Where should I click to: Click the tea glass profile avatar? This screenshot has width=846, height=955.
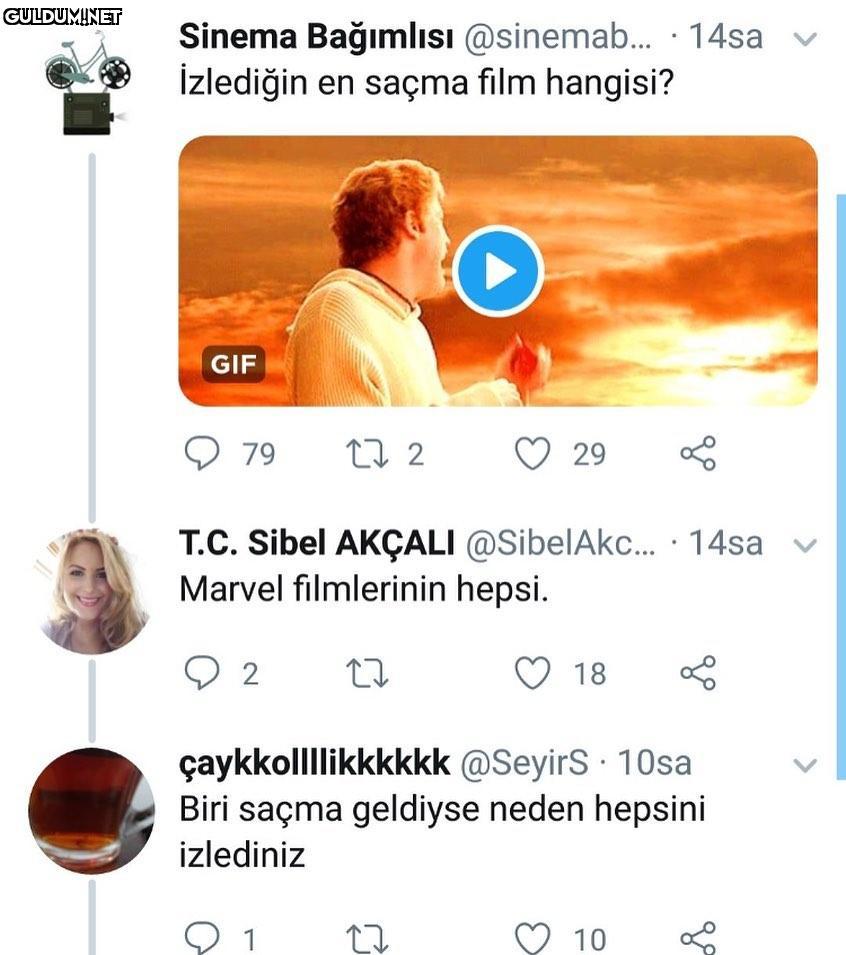(91, 811)
